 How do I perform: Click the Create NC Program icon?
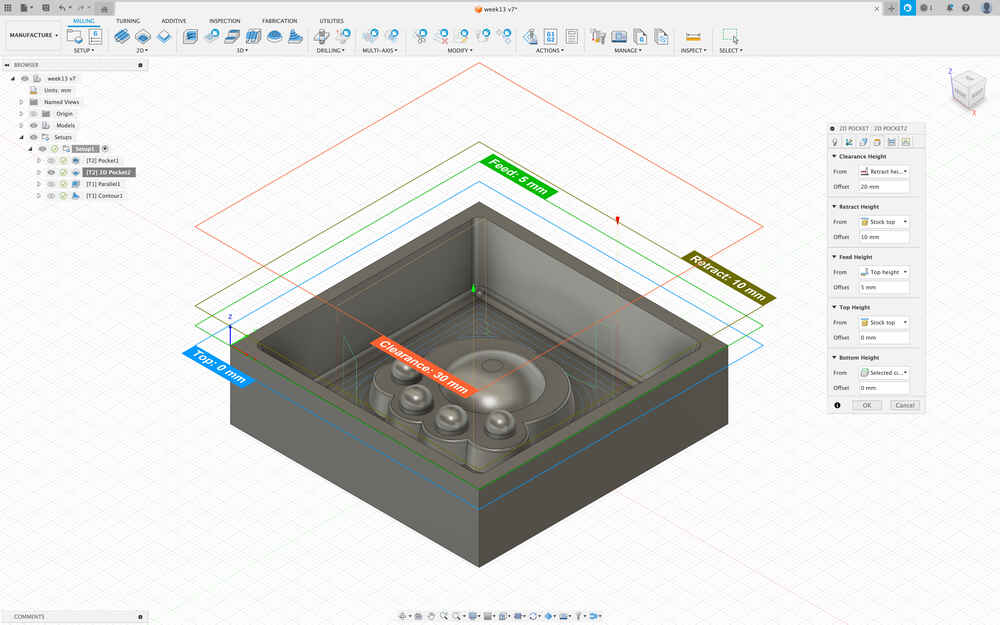[95, 36]
